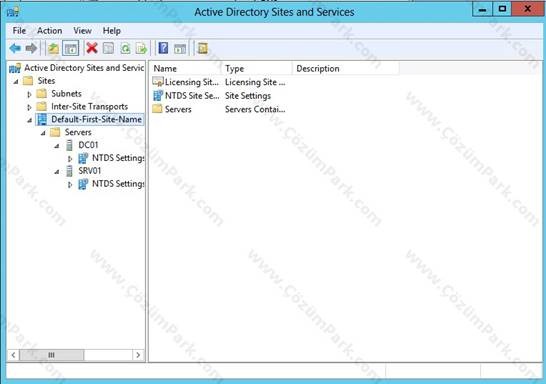Open the Help menu

111,31
